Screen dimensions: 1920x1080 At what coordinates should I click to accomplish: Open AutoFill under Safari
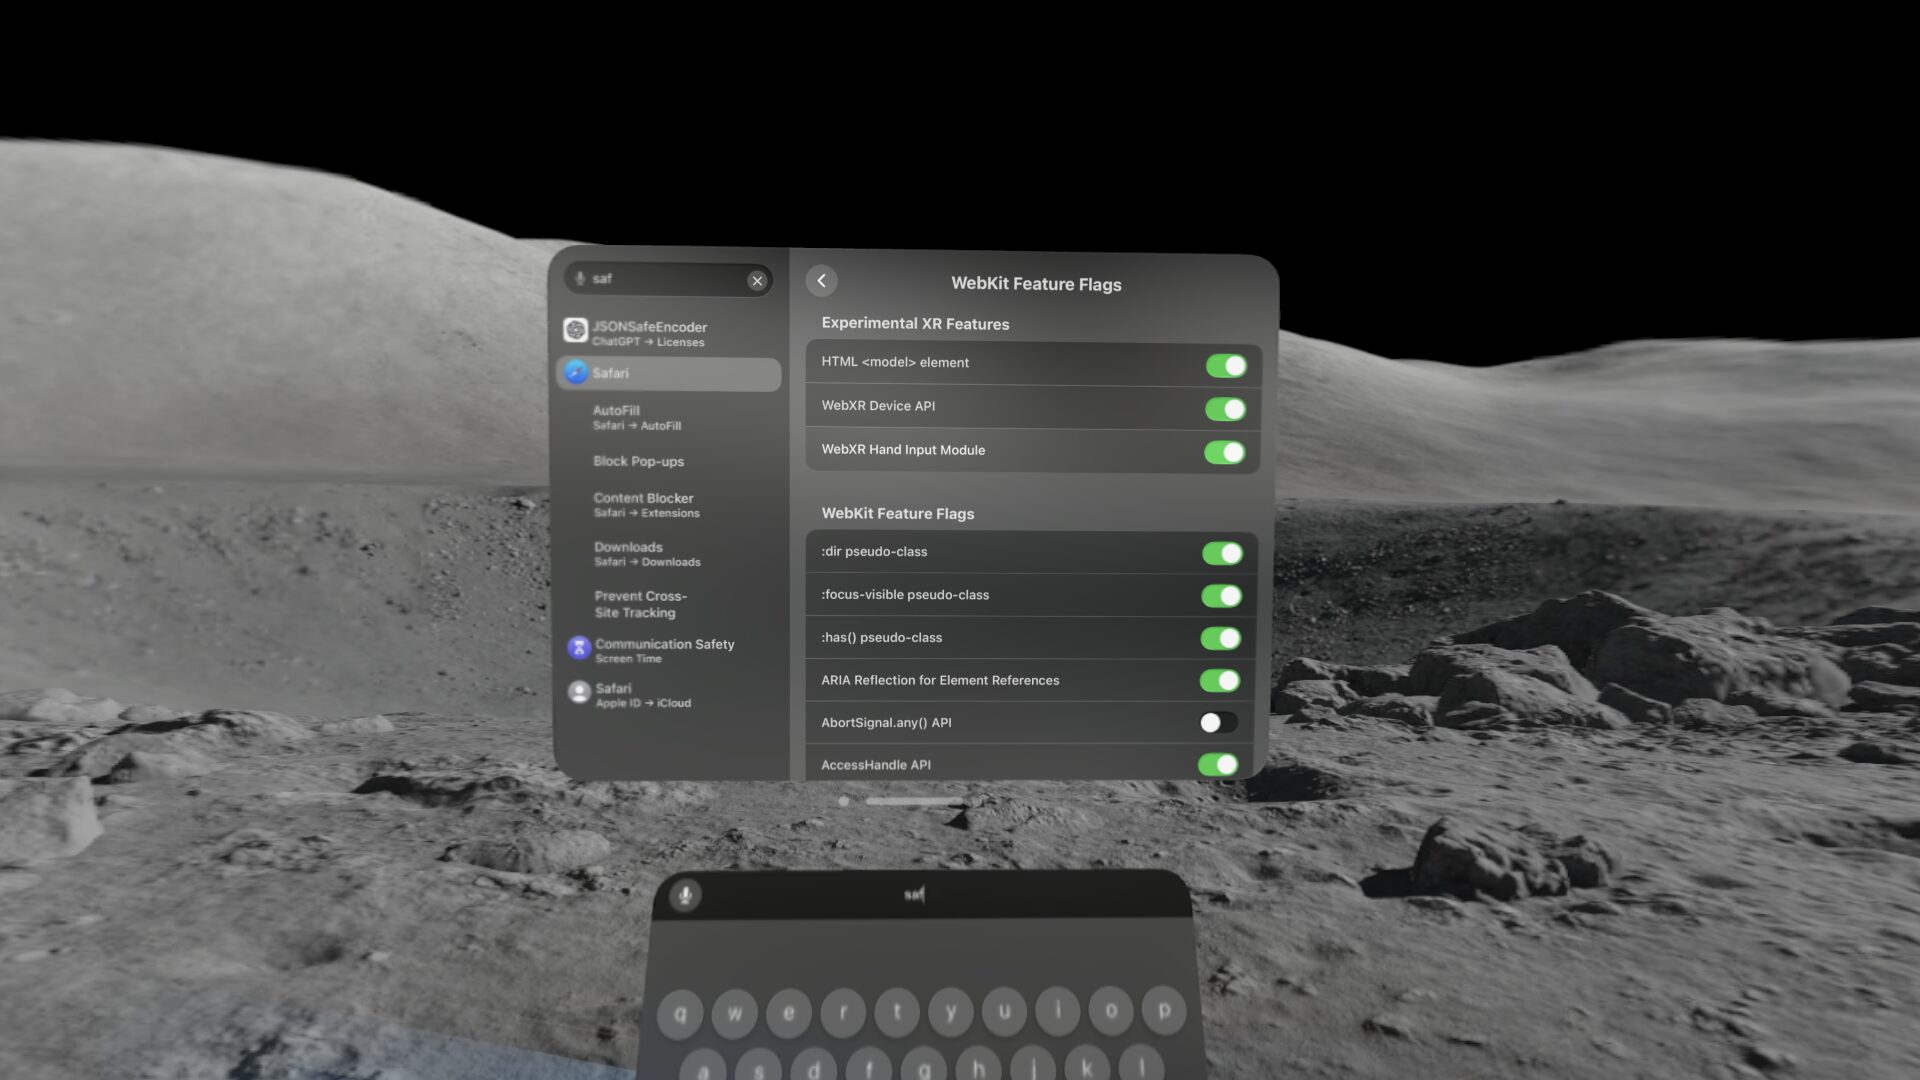668,417
